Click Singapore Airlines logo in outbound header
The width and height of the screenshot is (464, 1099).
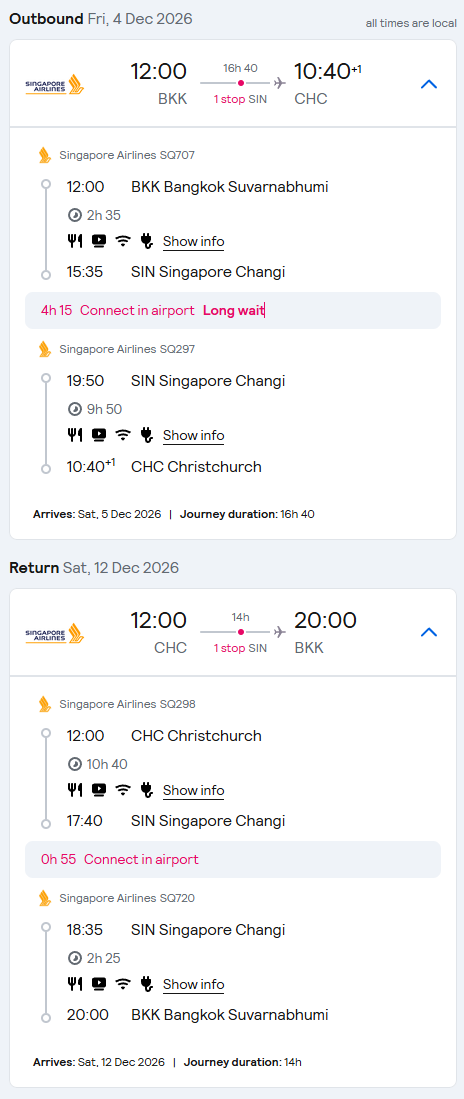pos(55,84)
